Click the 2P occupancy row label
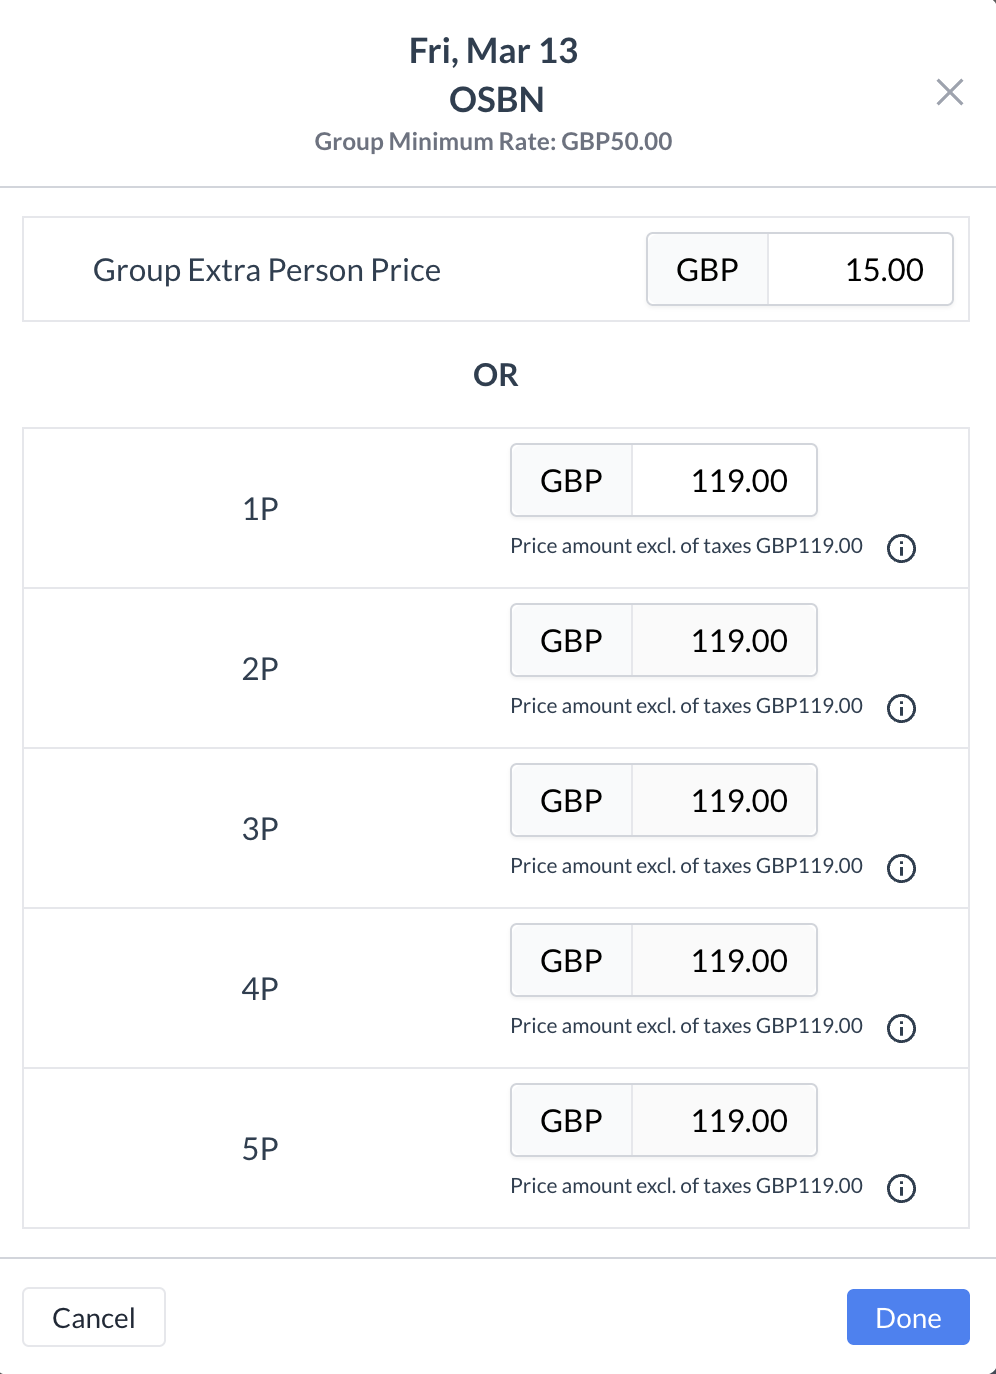Screen dimensions: 996x1374 260,669
